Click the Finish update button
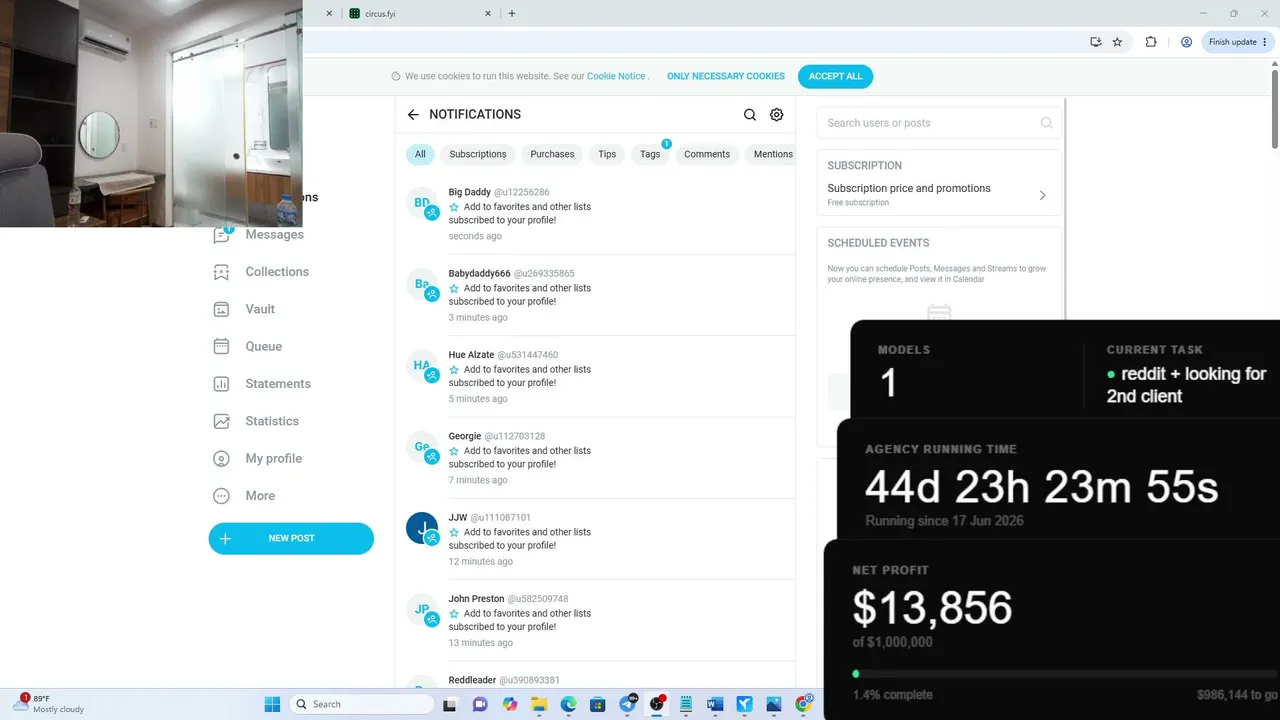The width and height of the screenshot is (1280, 720). pos(1238,42)
